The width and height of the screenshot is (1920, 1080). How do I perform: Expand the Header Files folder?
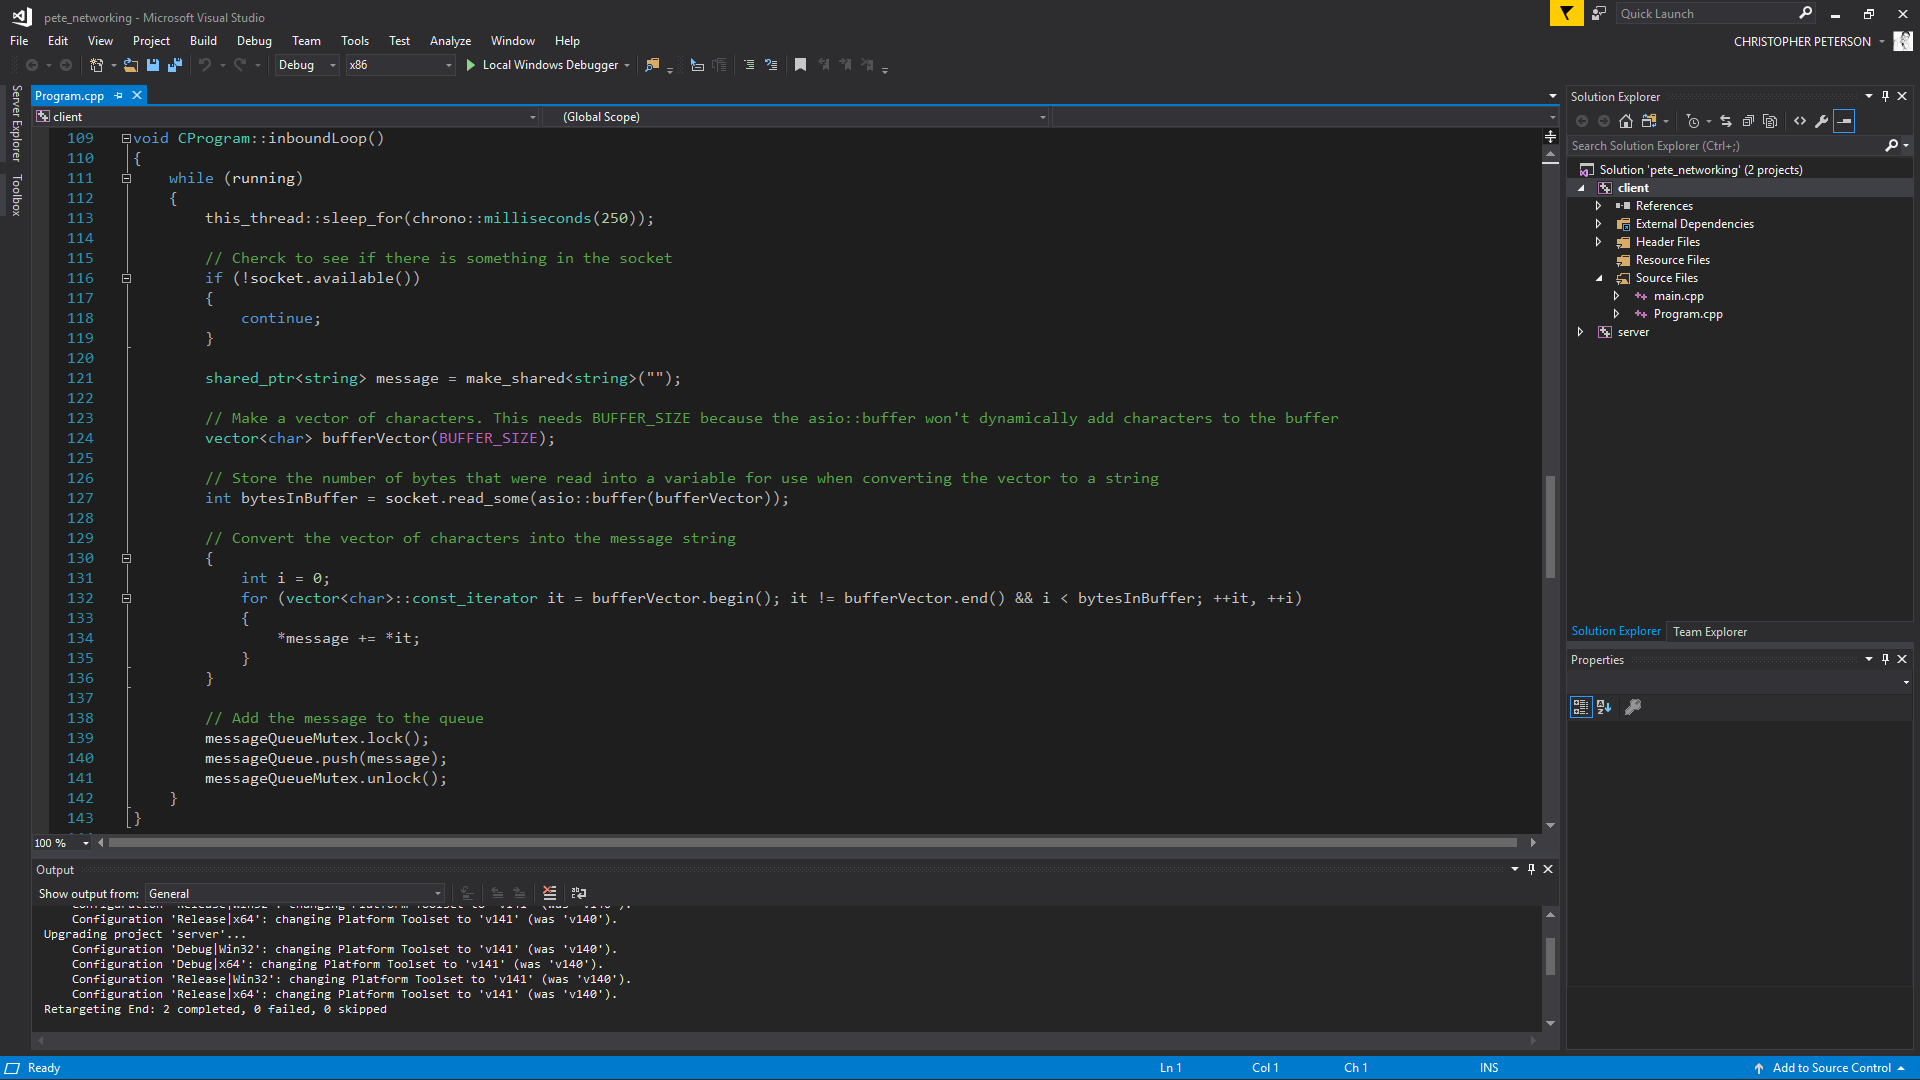point(1598,242)
